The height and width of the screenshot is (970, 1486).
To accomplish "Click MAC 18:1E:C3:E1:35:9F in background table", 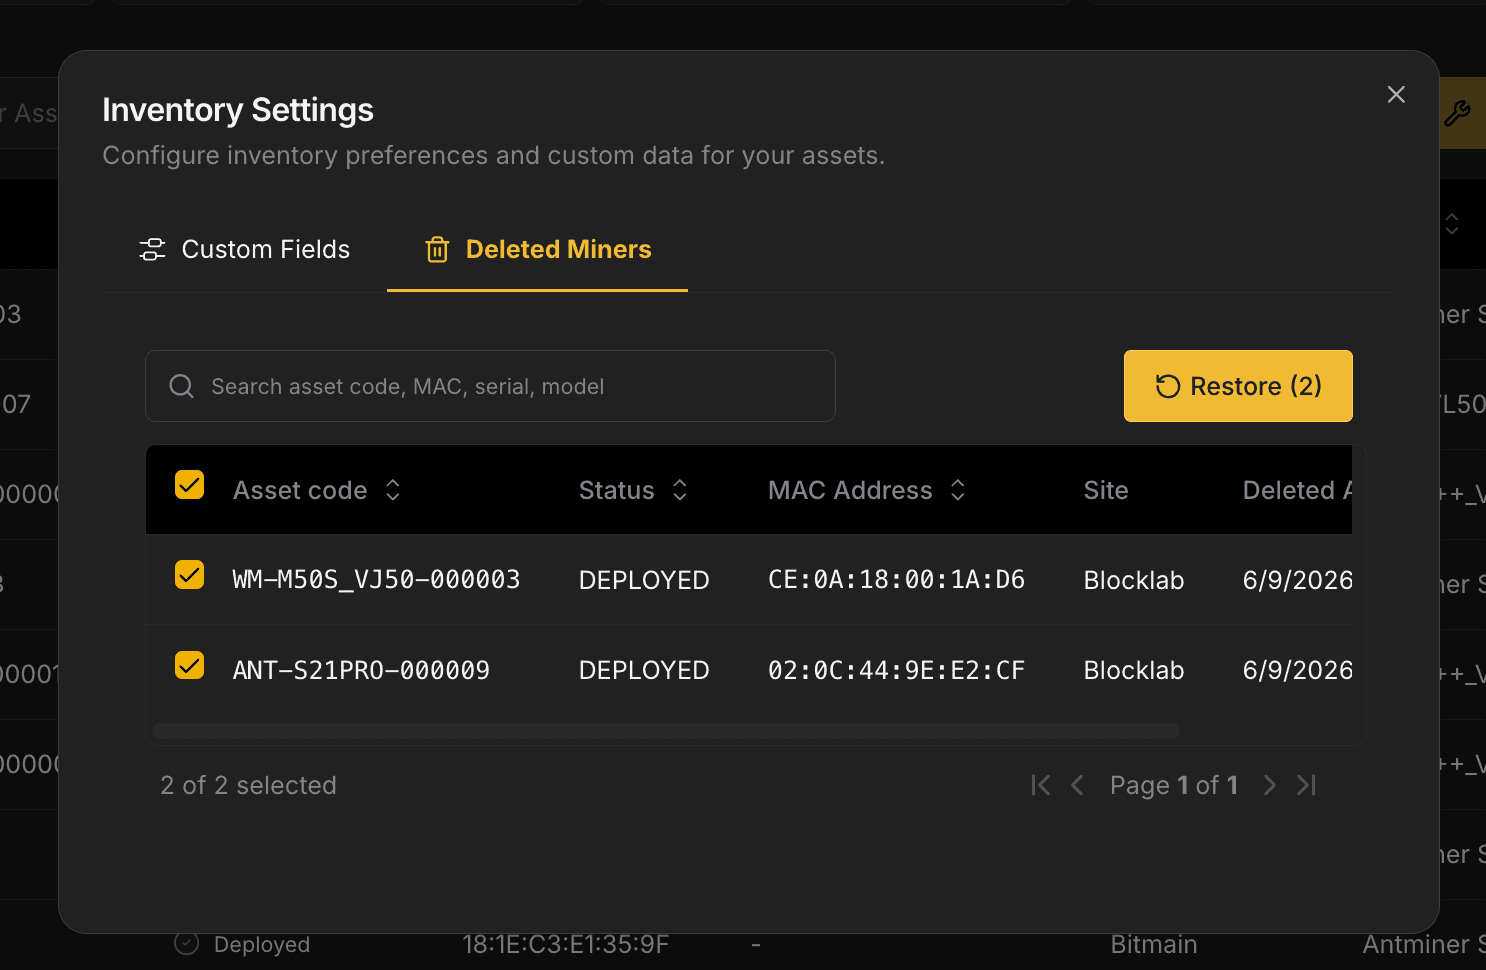I will click(565, 945).
